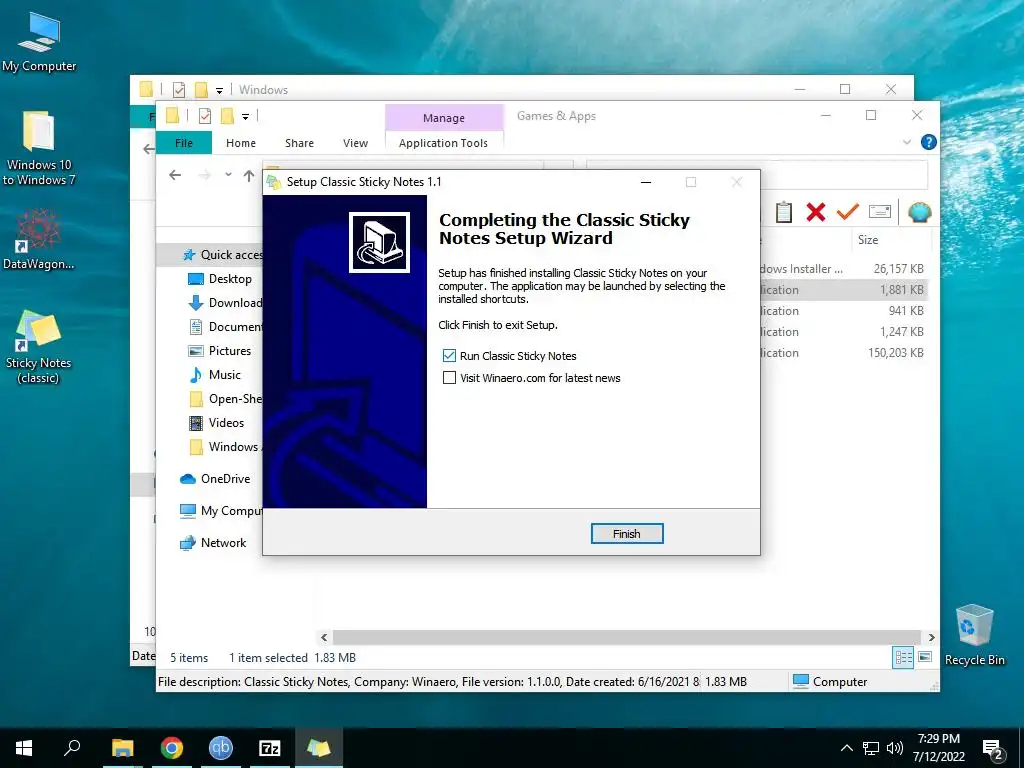Open Music in navigation pane
The height and width of the screenshot is (768, 1024).
215,375
